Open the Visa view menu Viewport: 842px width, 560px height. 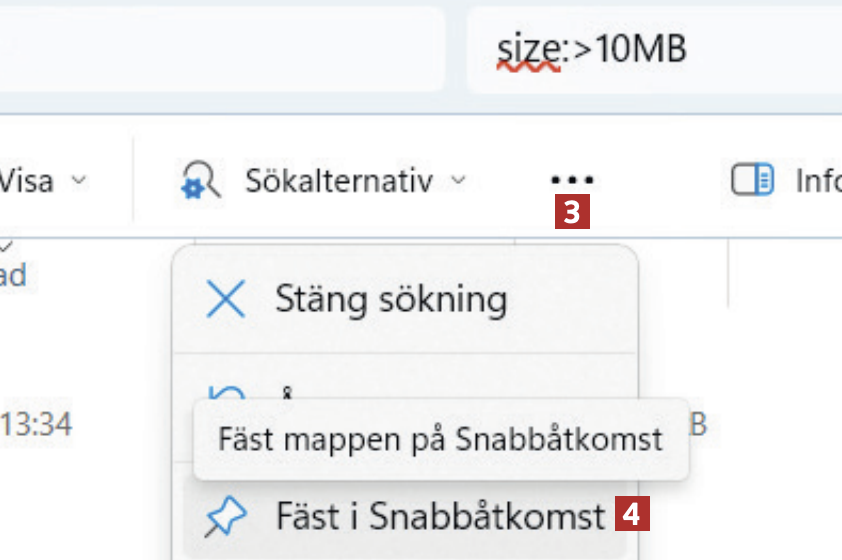coord(28,182)
